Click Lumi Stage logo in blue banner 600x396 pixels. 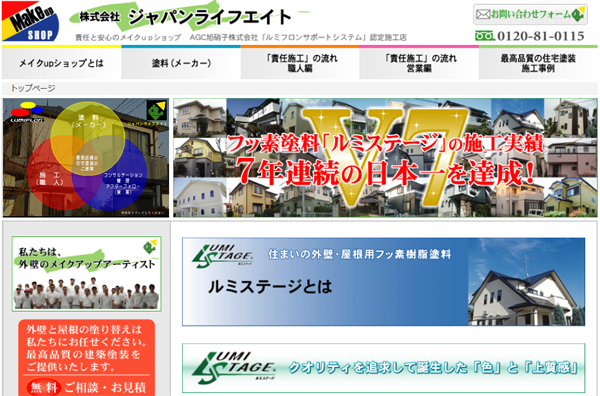pos(222,255)
